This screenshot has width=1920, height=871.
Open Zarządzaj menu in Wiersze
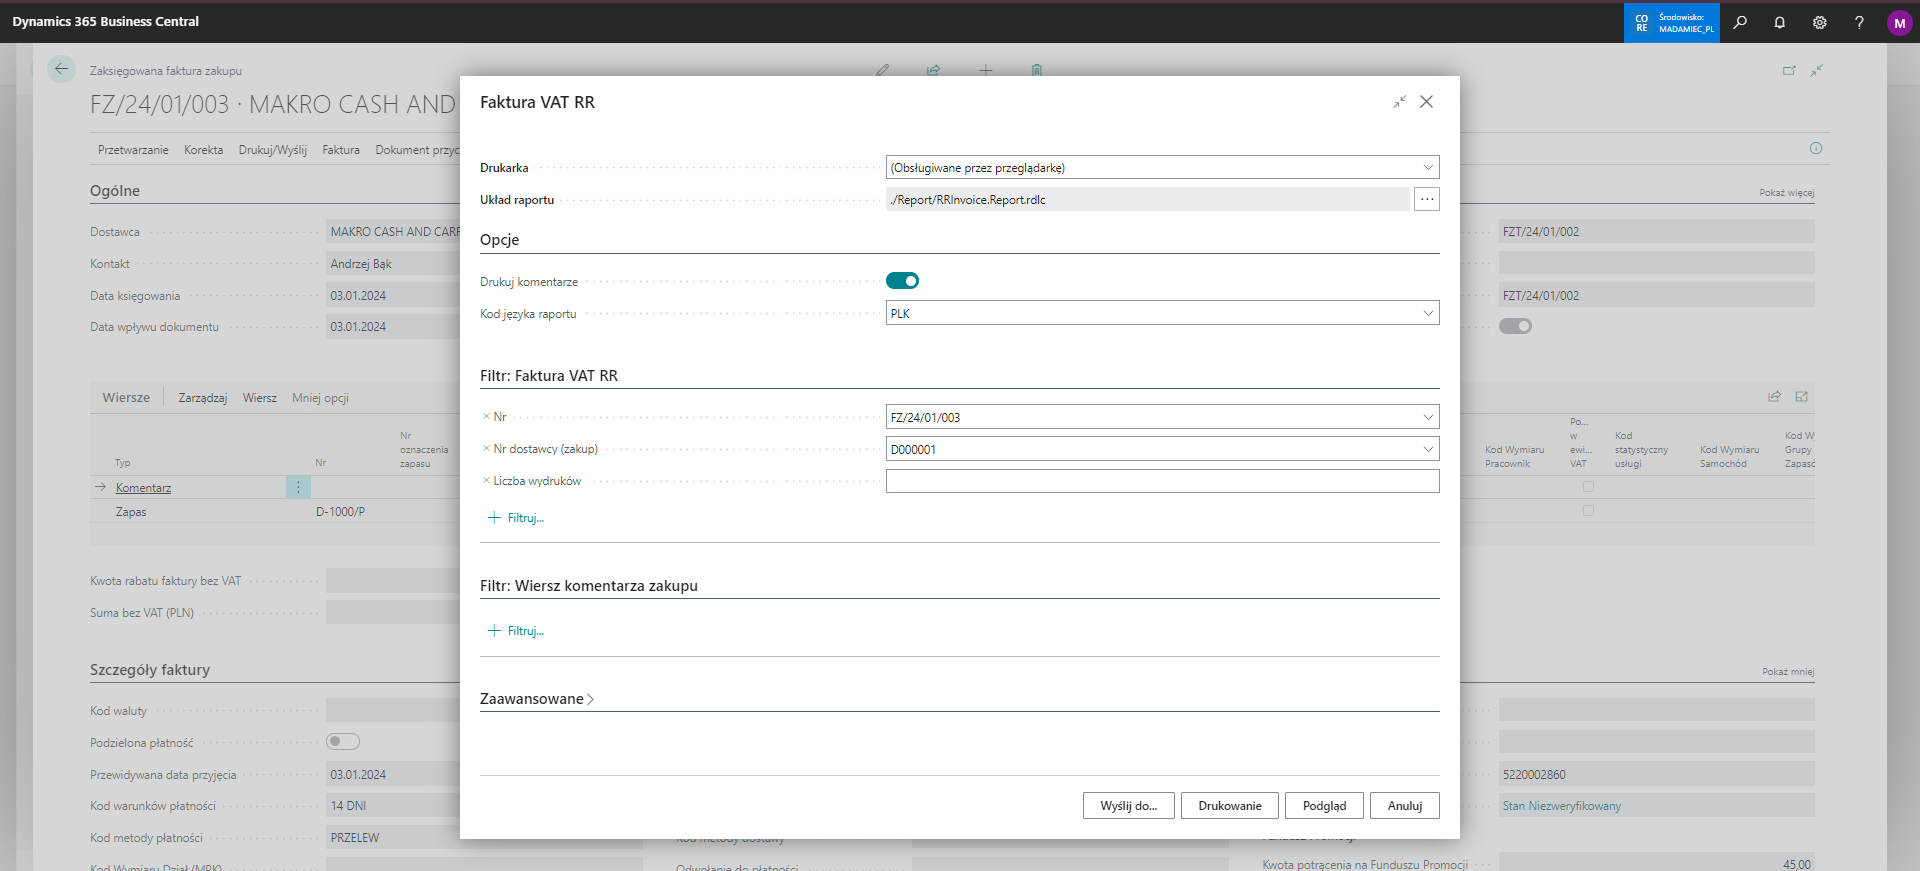click(203, 398)
